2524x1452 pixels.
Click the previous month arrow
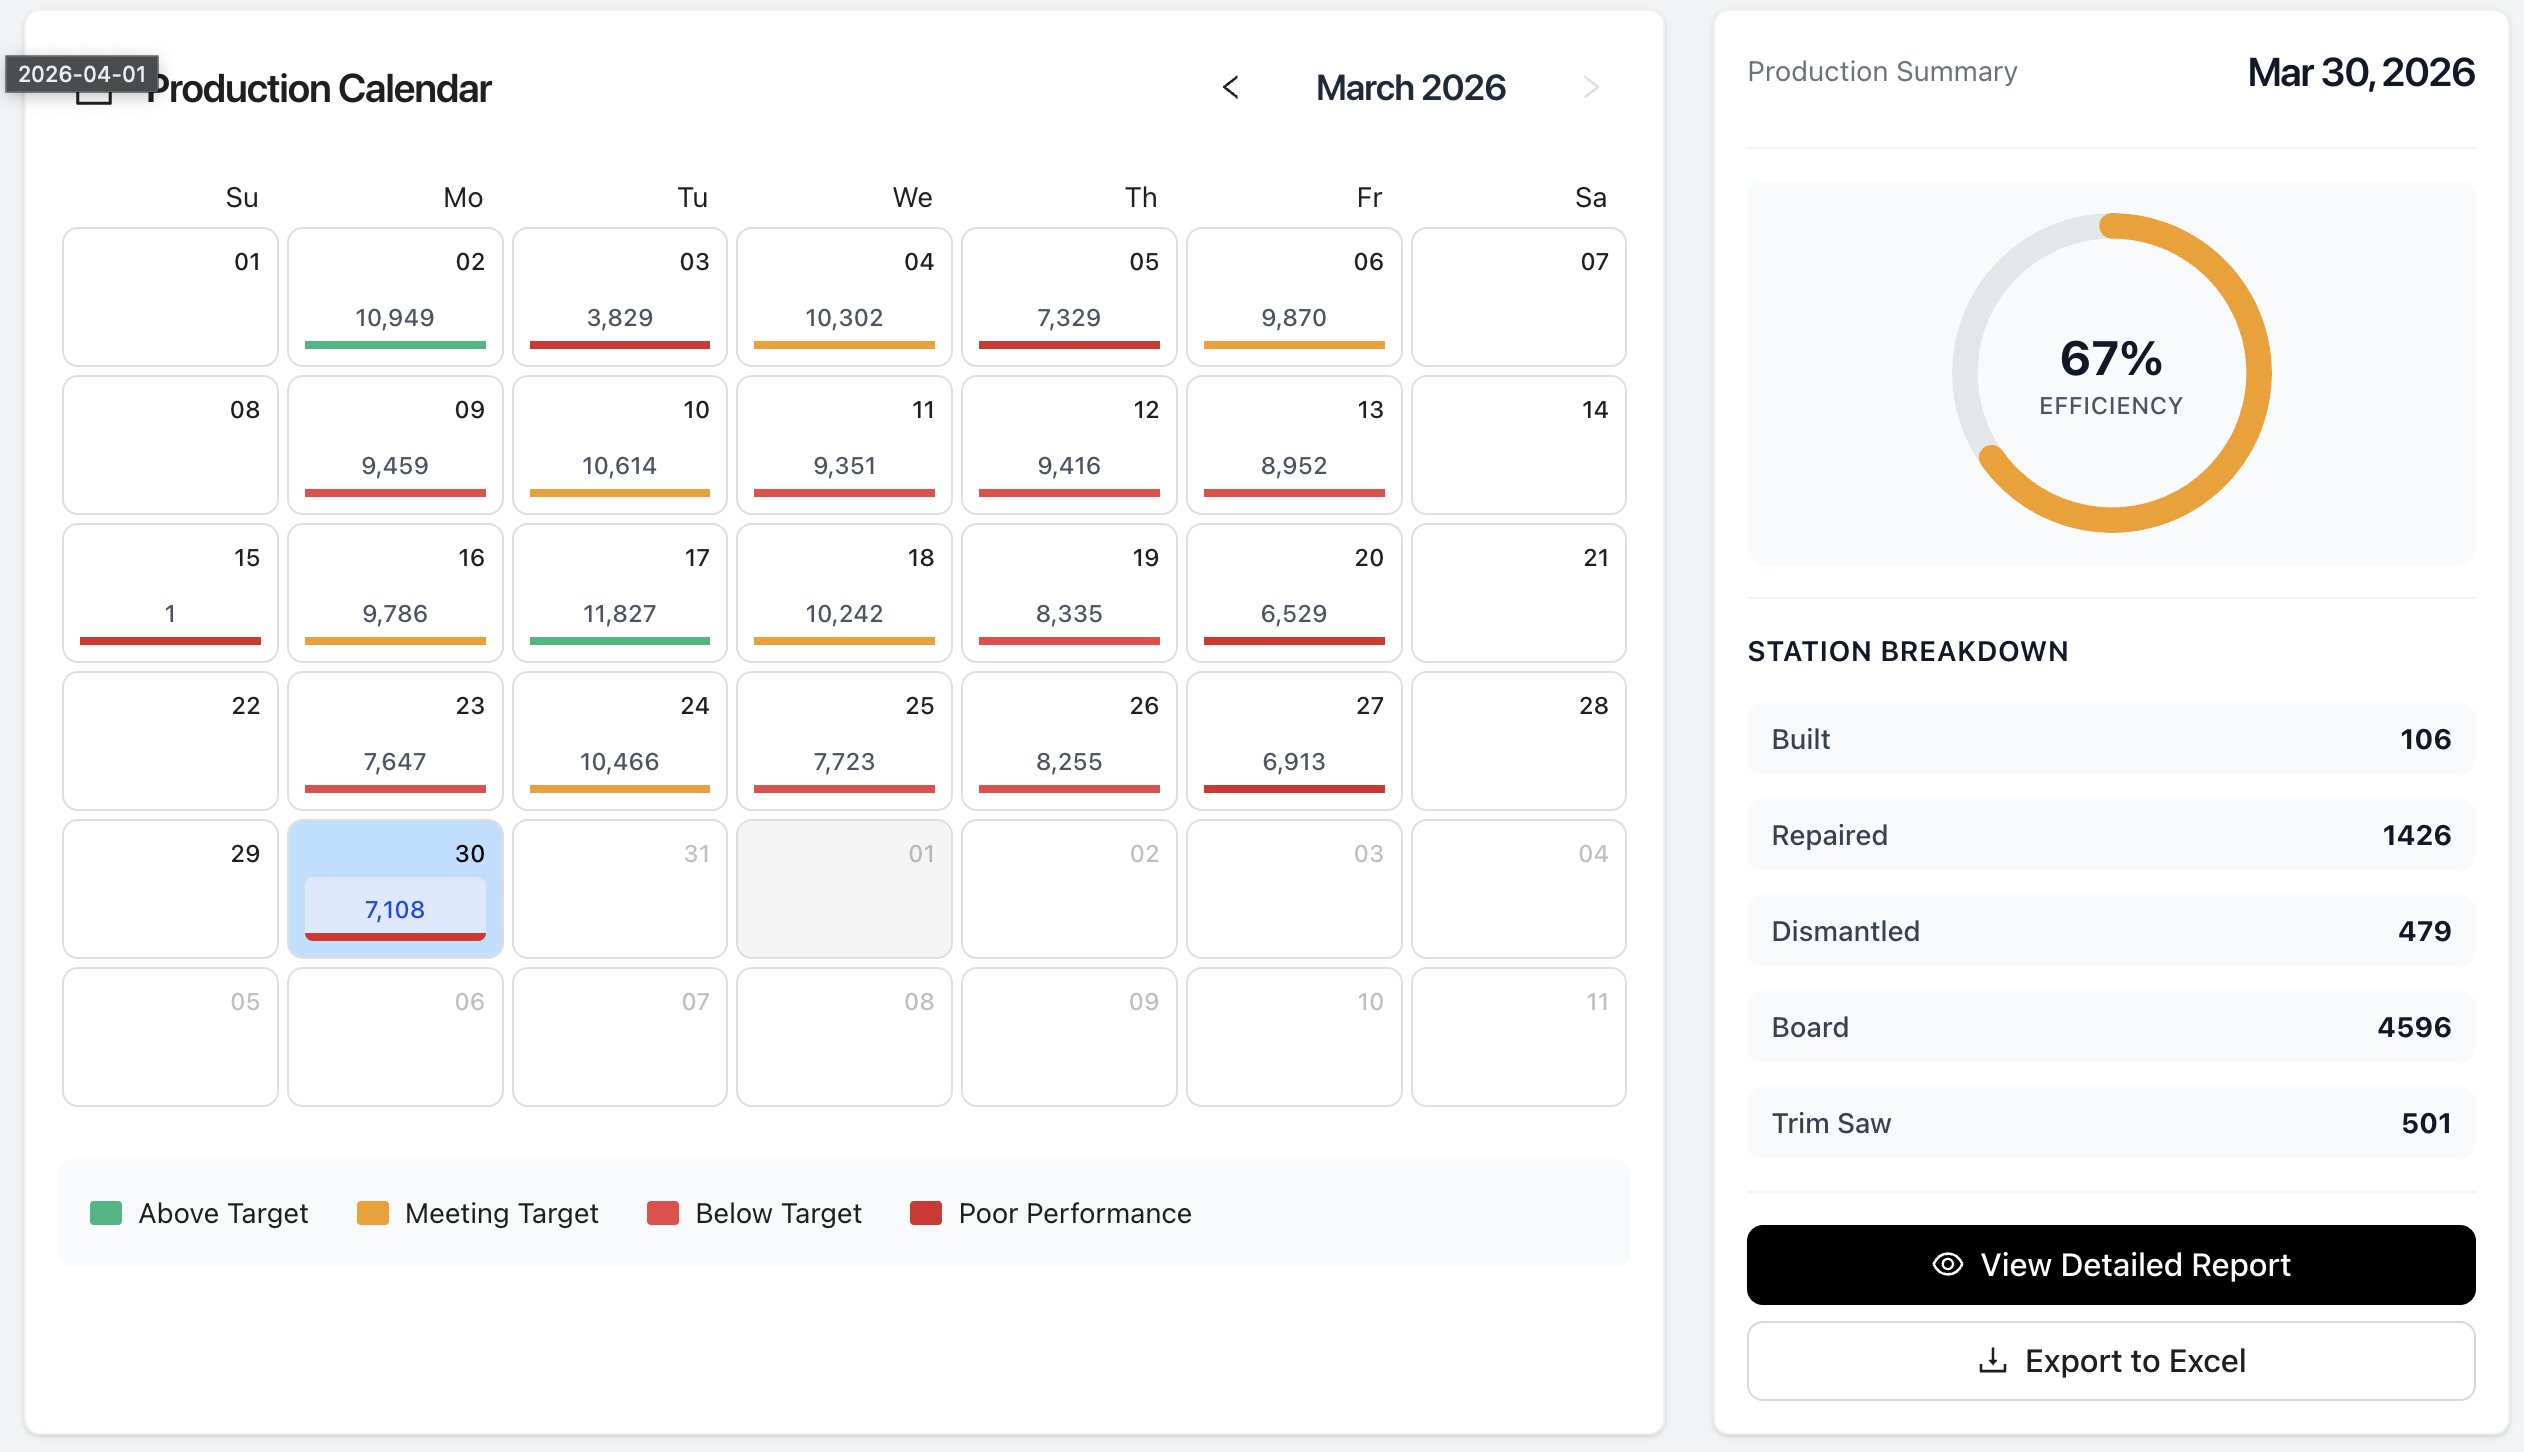tap(1230, 88)
